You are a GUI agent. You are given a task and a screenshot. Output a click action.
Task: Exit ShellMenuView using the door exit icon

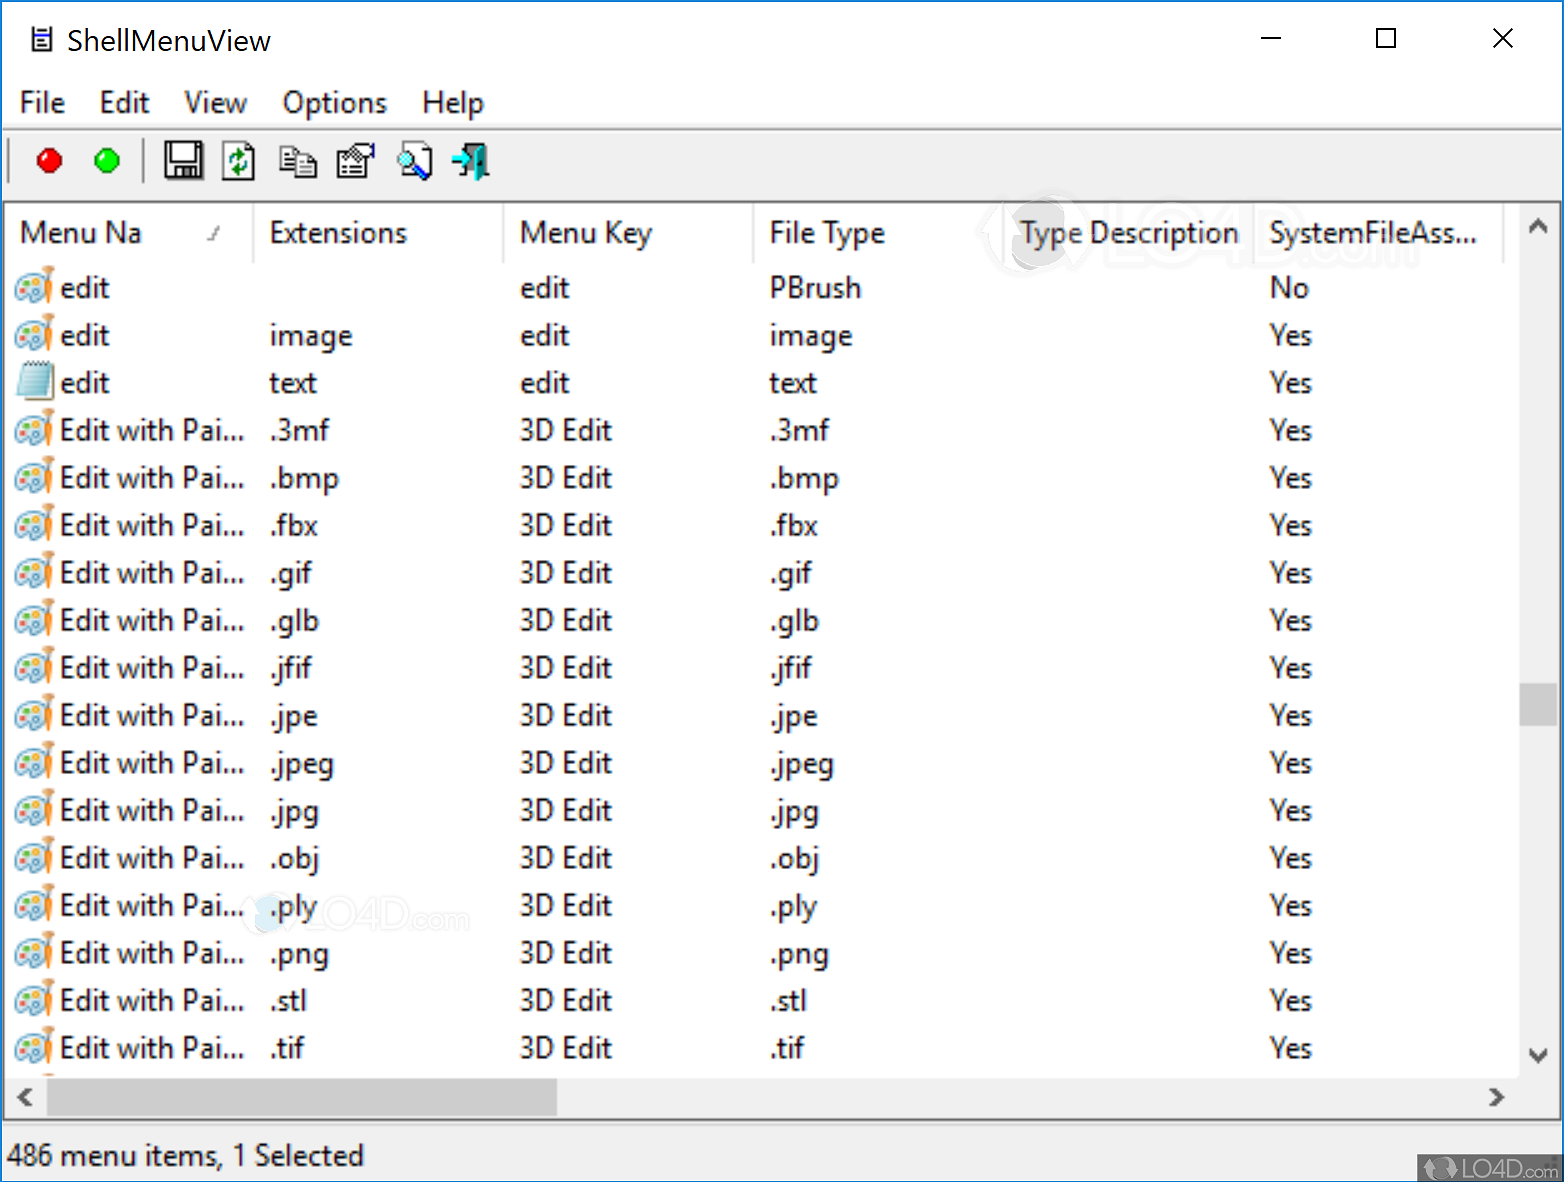tap(470, 160)
